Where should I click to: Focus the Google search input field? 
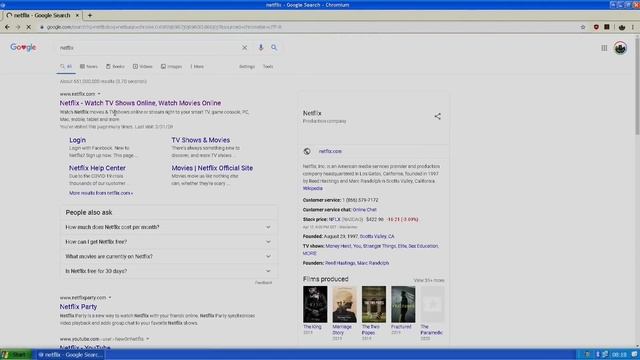(x=149, y=48)
